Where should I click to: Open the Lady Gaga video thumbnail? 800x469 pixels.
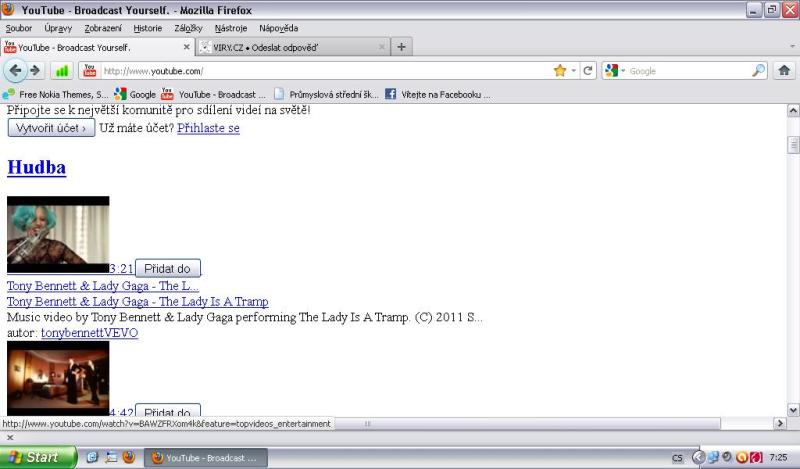coord(58,235)
